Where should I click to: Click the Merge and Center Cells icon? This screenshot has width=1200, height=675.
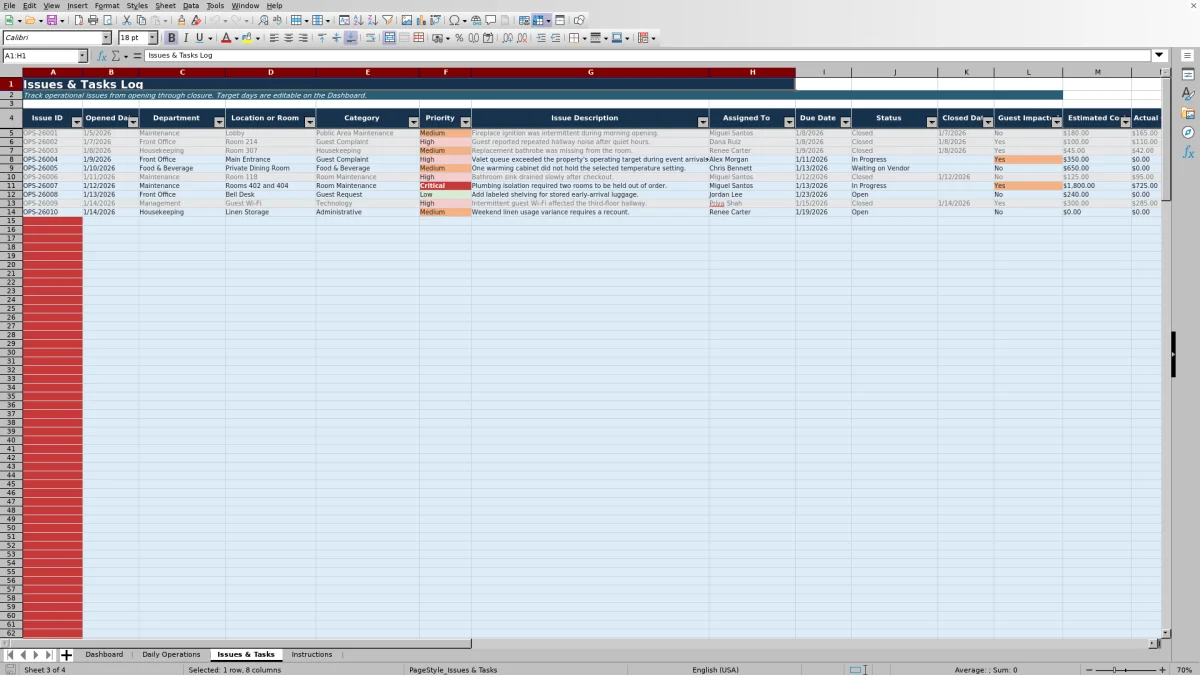tap(390, 38)
